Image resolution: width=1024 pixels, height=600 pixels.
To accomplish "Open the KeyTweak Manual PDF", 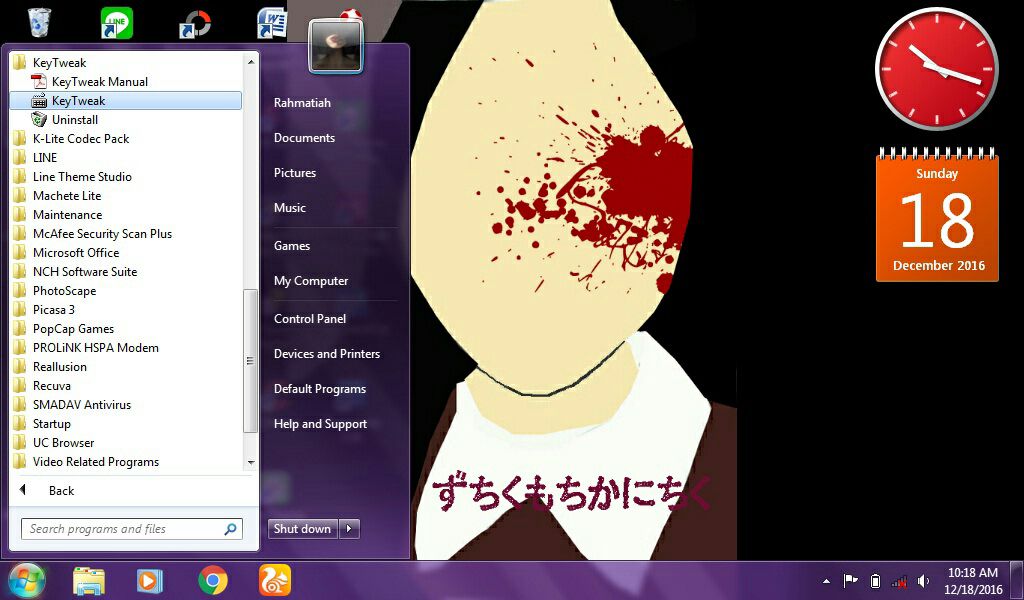I will click(x=99, y=82).
